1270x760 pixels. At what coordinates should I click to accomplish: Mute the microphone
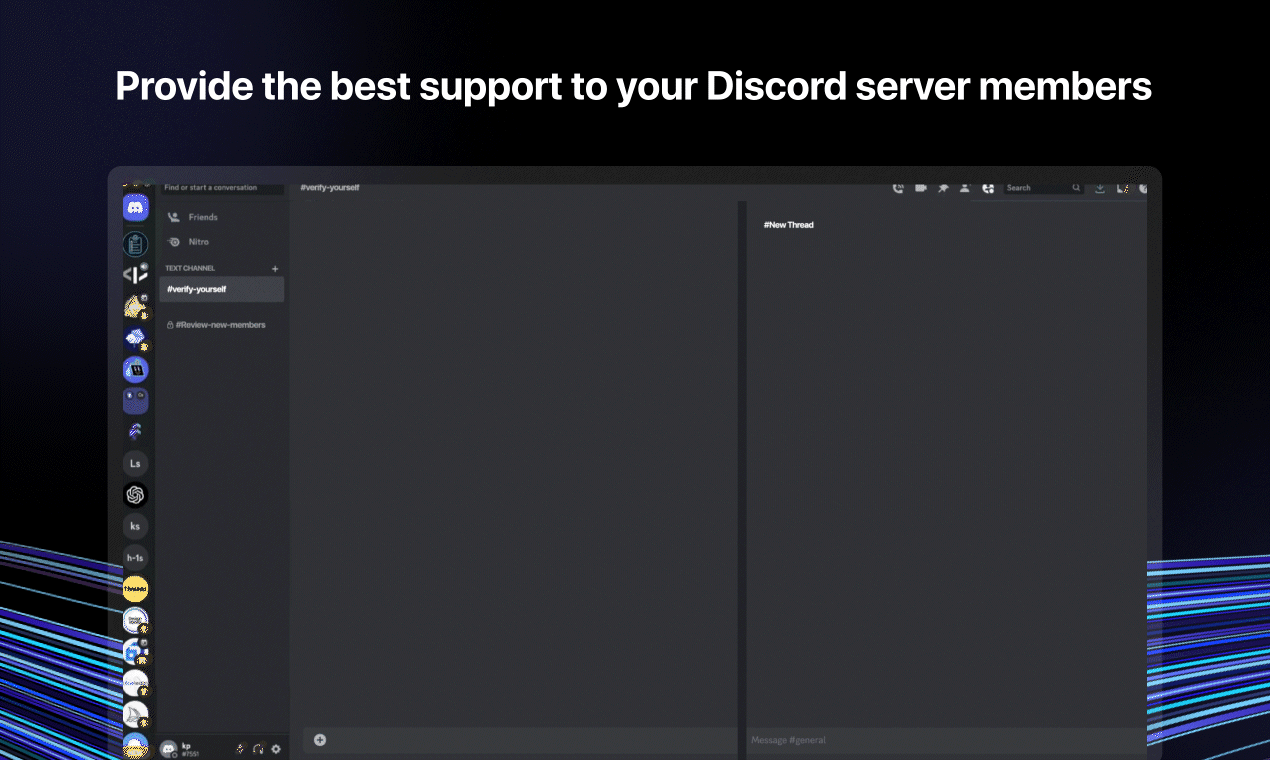tap(240, 748)
